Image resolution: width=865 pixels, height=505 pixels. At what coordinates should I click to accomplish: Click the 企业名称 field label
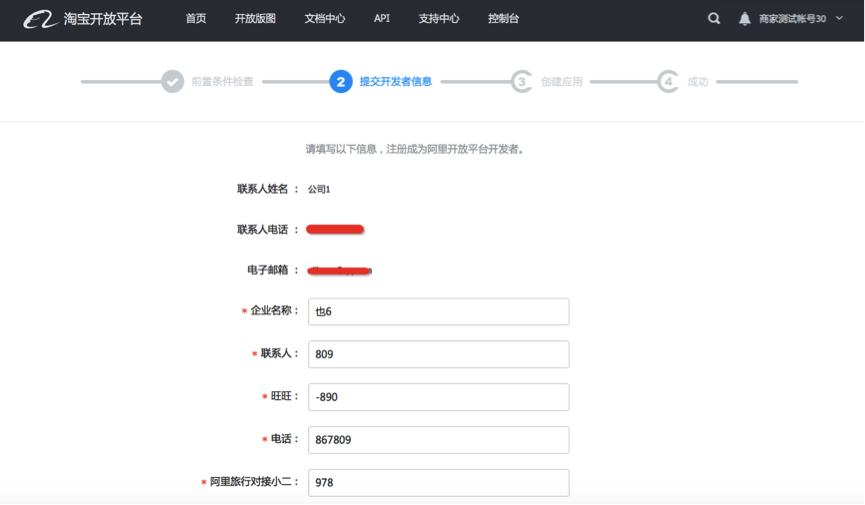[x=271, y=311]
